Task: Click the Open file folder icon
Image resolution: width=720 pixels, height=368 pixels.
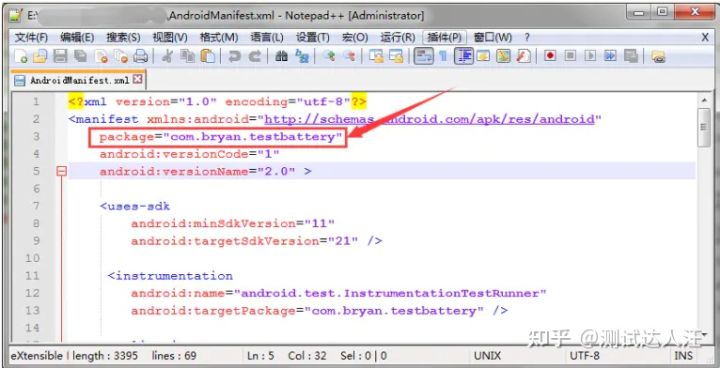Action: coord(40,56)
